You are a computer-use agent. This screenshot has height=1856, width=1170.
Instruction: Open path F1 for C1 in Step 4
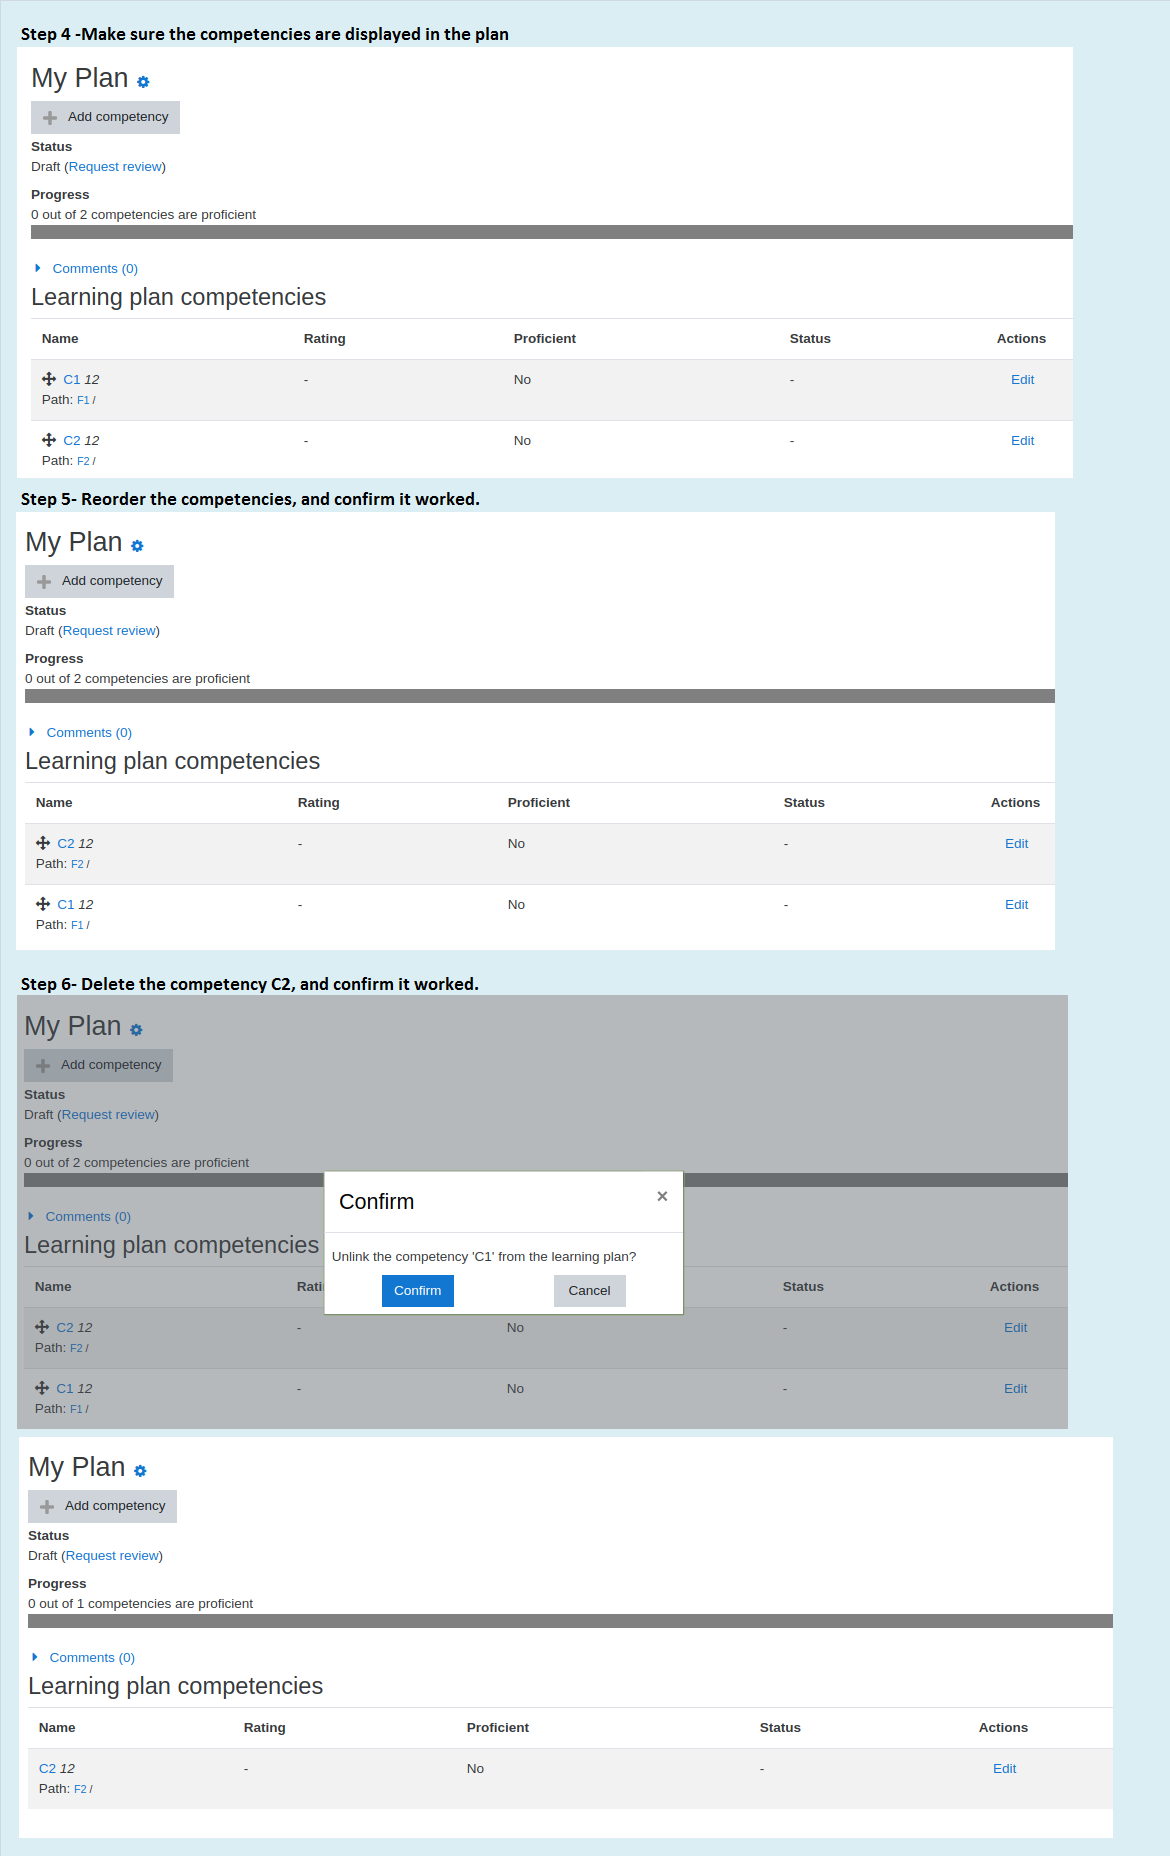tap(83, 400)
